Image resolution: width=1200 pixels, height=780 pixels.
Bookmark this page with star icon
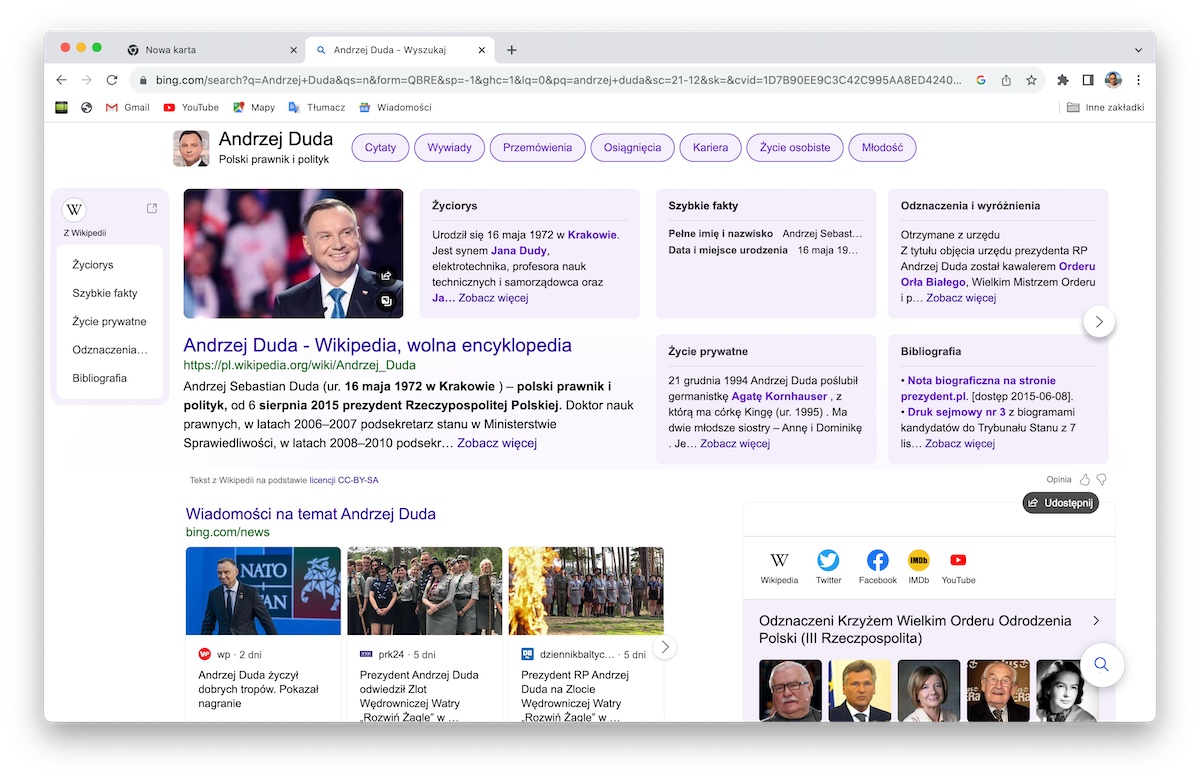(x=1031, y=80)
